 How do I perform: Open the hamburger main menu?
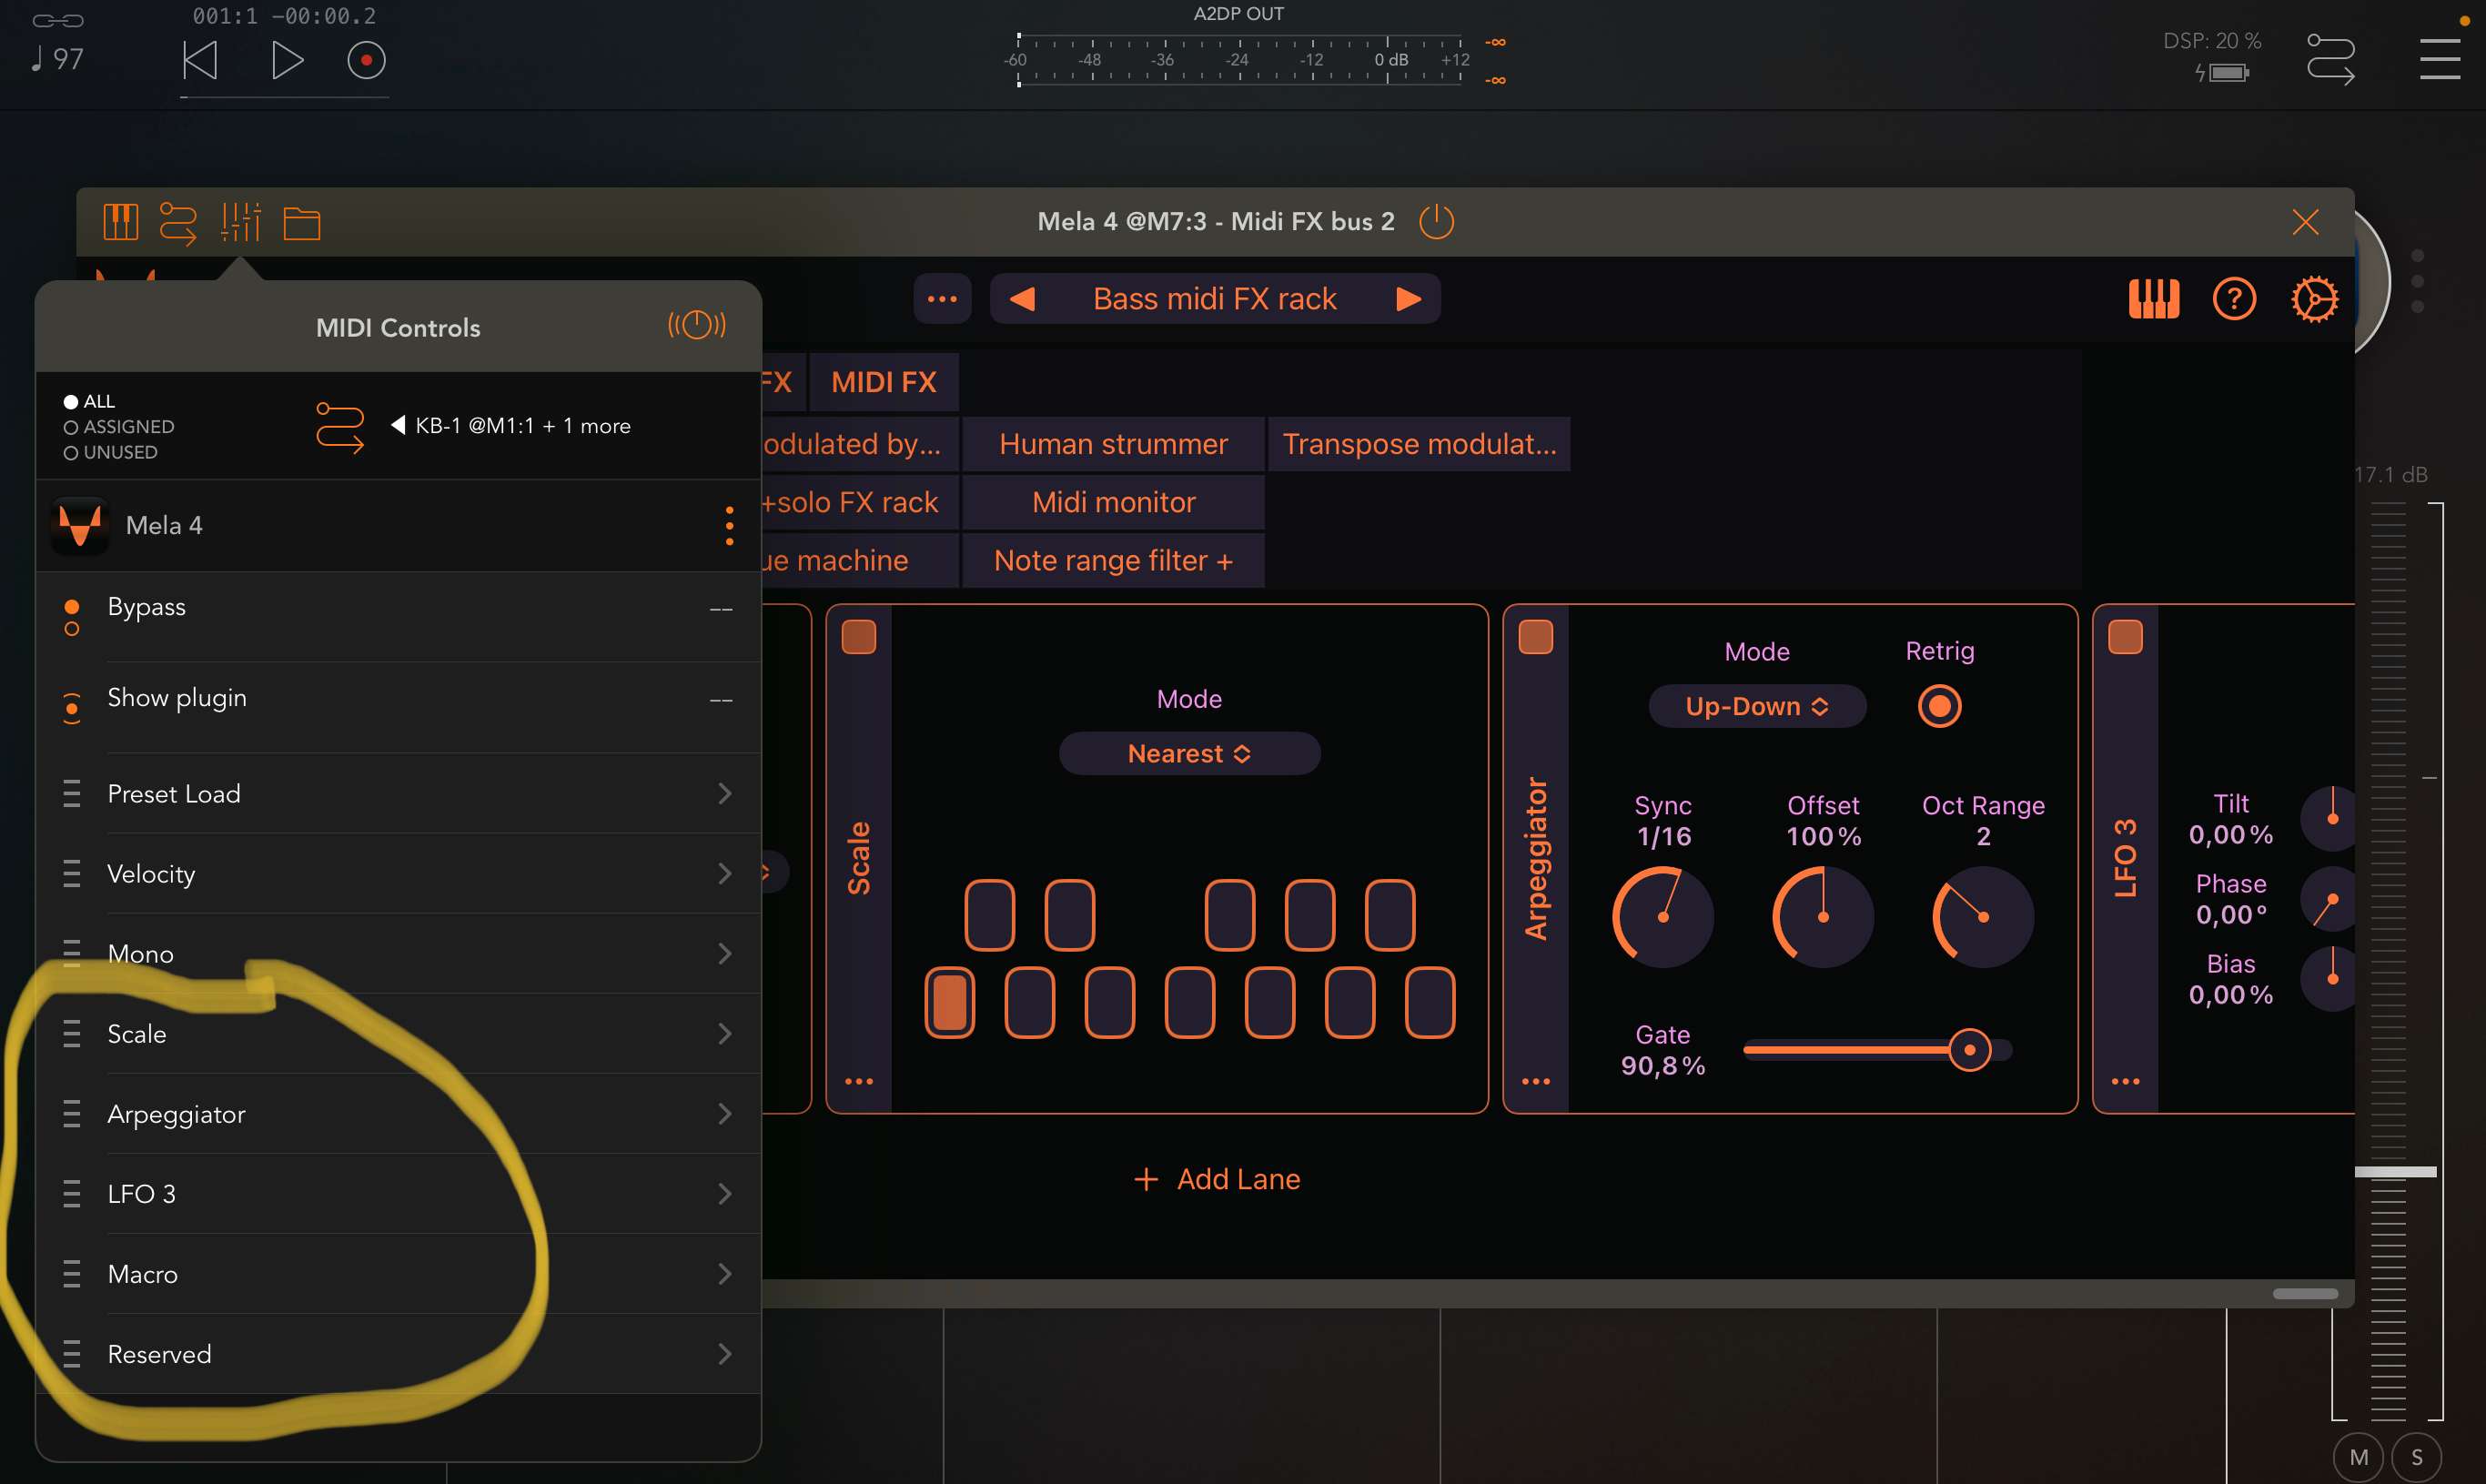(x=2440, y=59)
